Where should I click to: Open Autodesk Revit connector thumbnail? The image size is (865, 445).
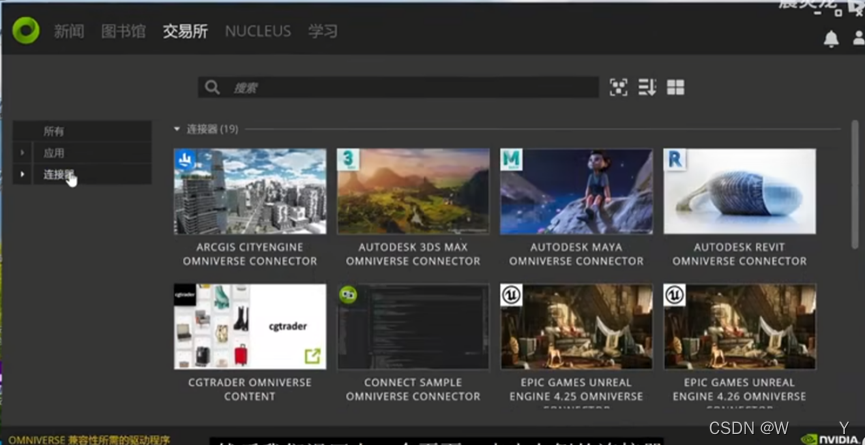click(x=740, y=191)
